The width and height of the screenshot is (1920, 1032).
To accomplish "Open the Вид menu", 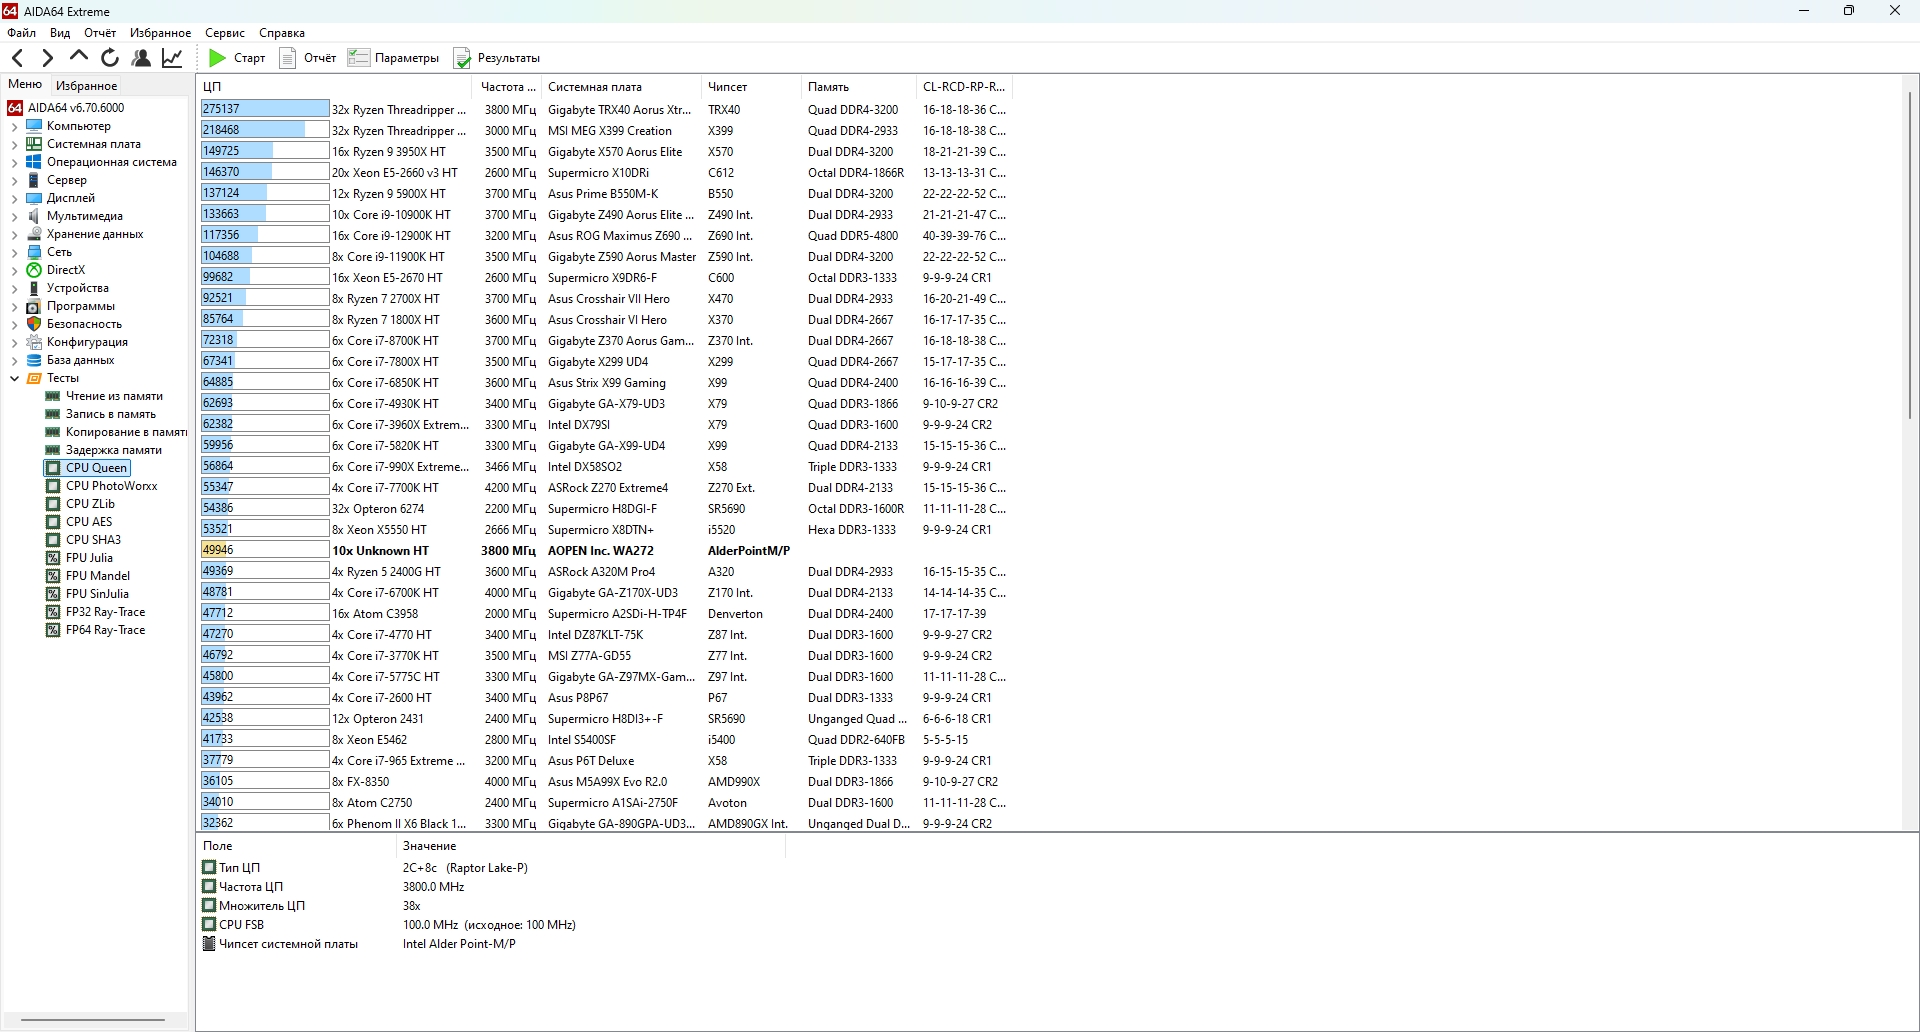I will [x=60, y=33].
